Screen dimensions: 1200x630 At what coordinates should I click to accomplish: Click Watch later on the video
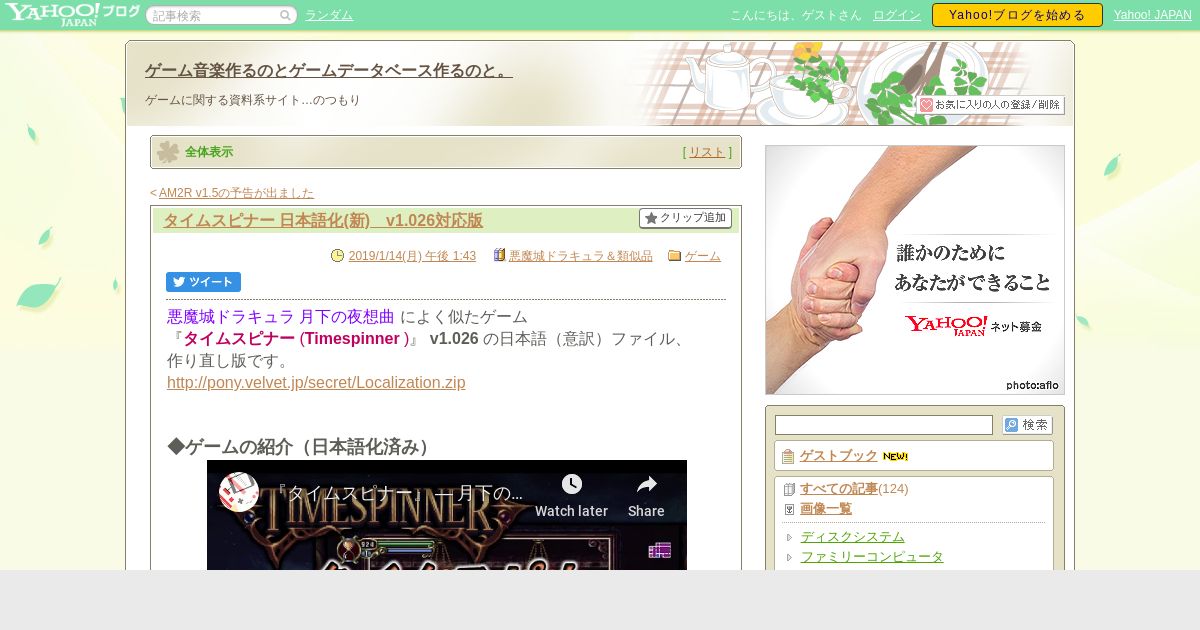tap(571, 496)
